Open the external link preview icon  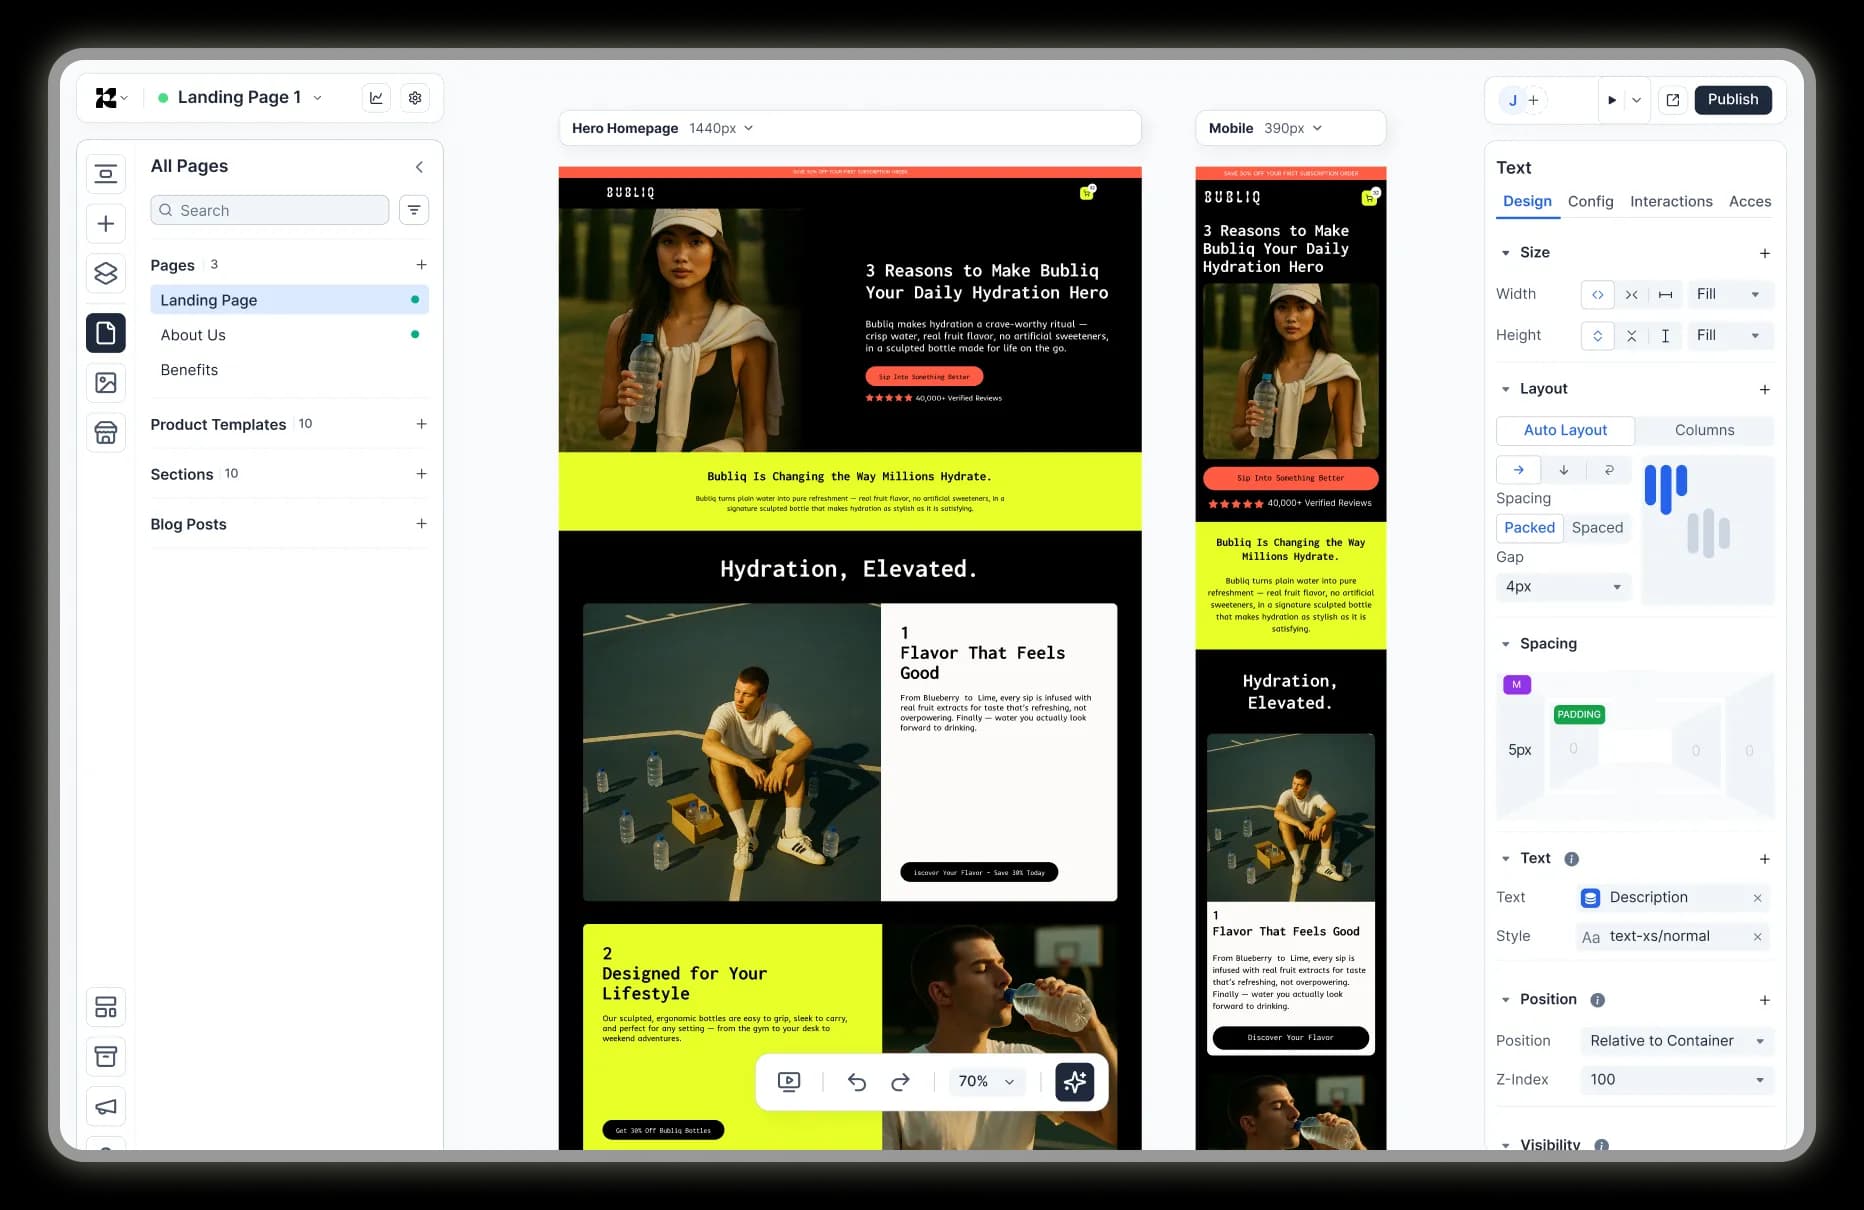click(1673, 100)
